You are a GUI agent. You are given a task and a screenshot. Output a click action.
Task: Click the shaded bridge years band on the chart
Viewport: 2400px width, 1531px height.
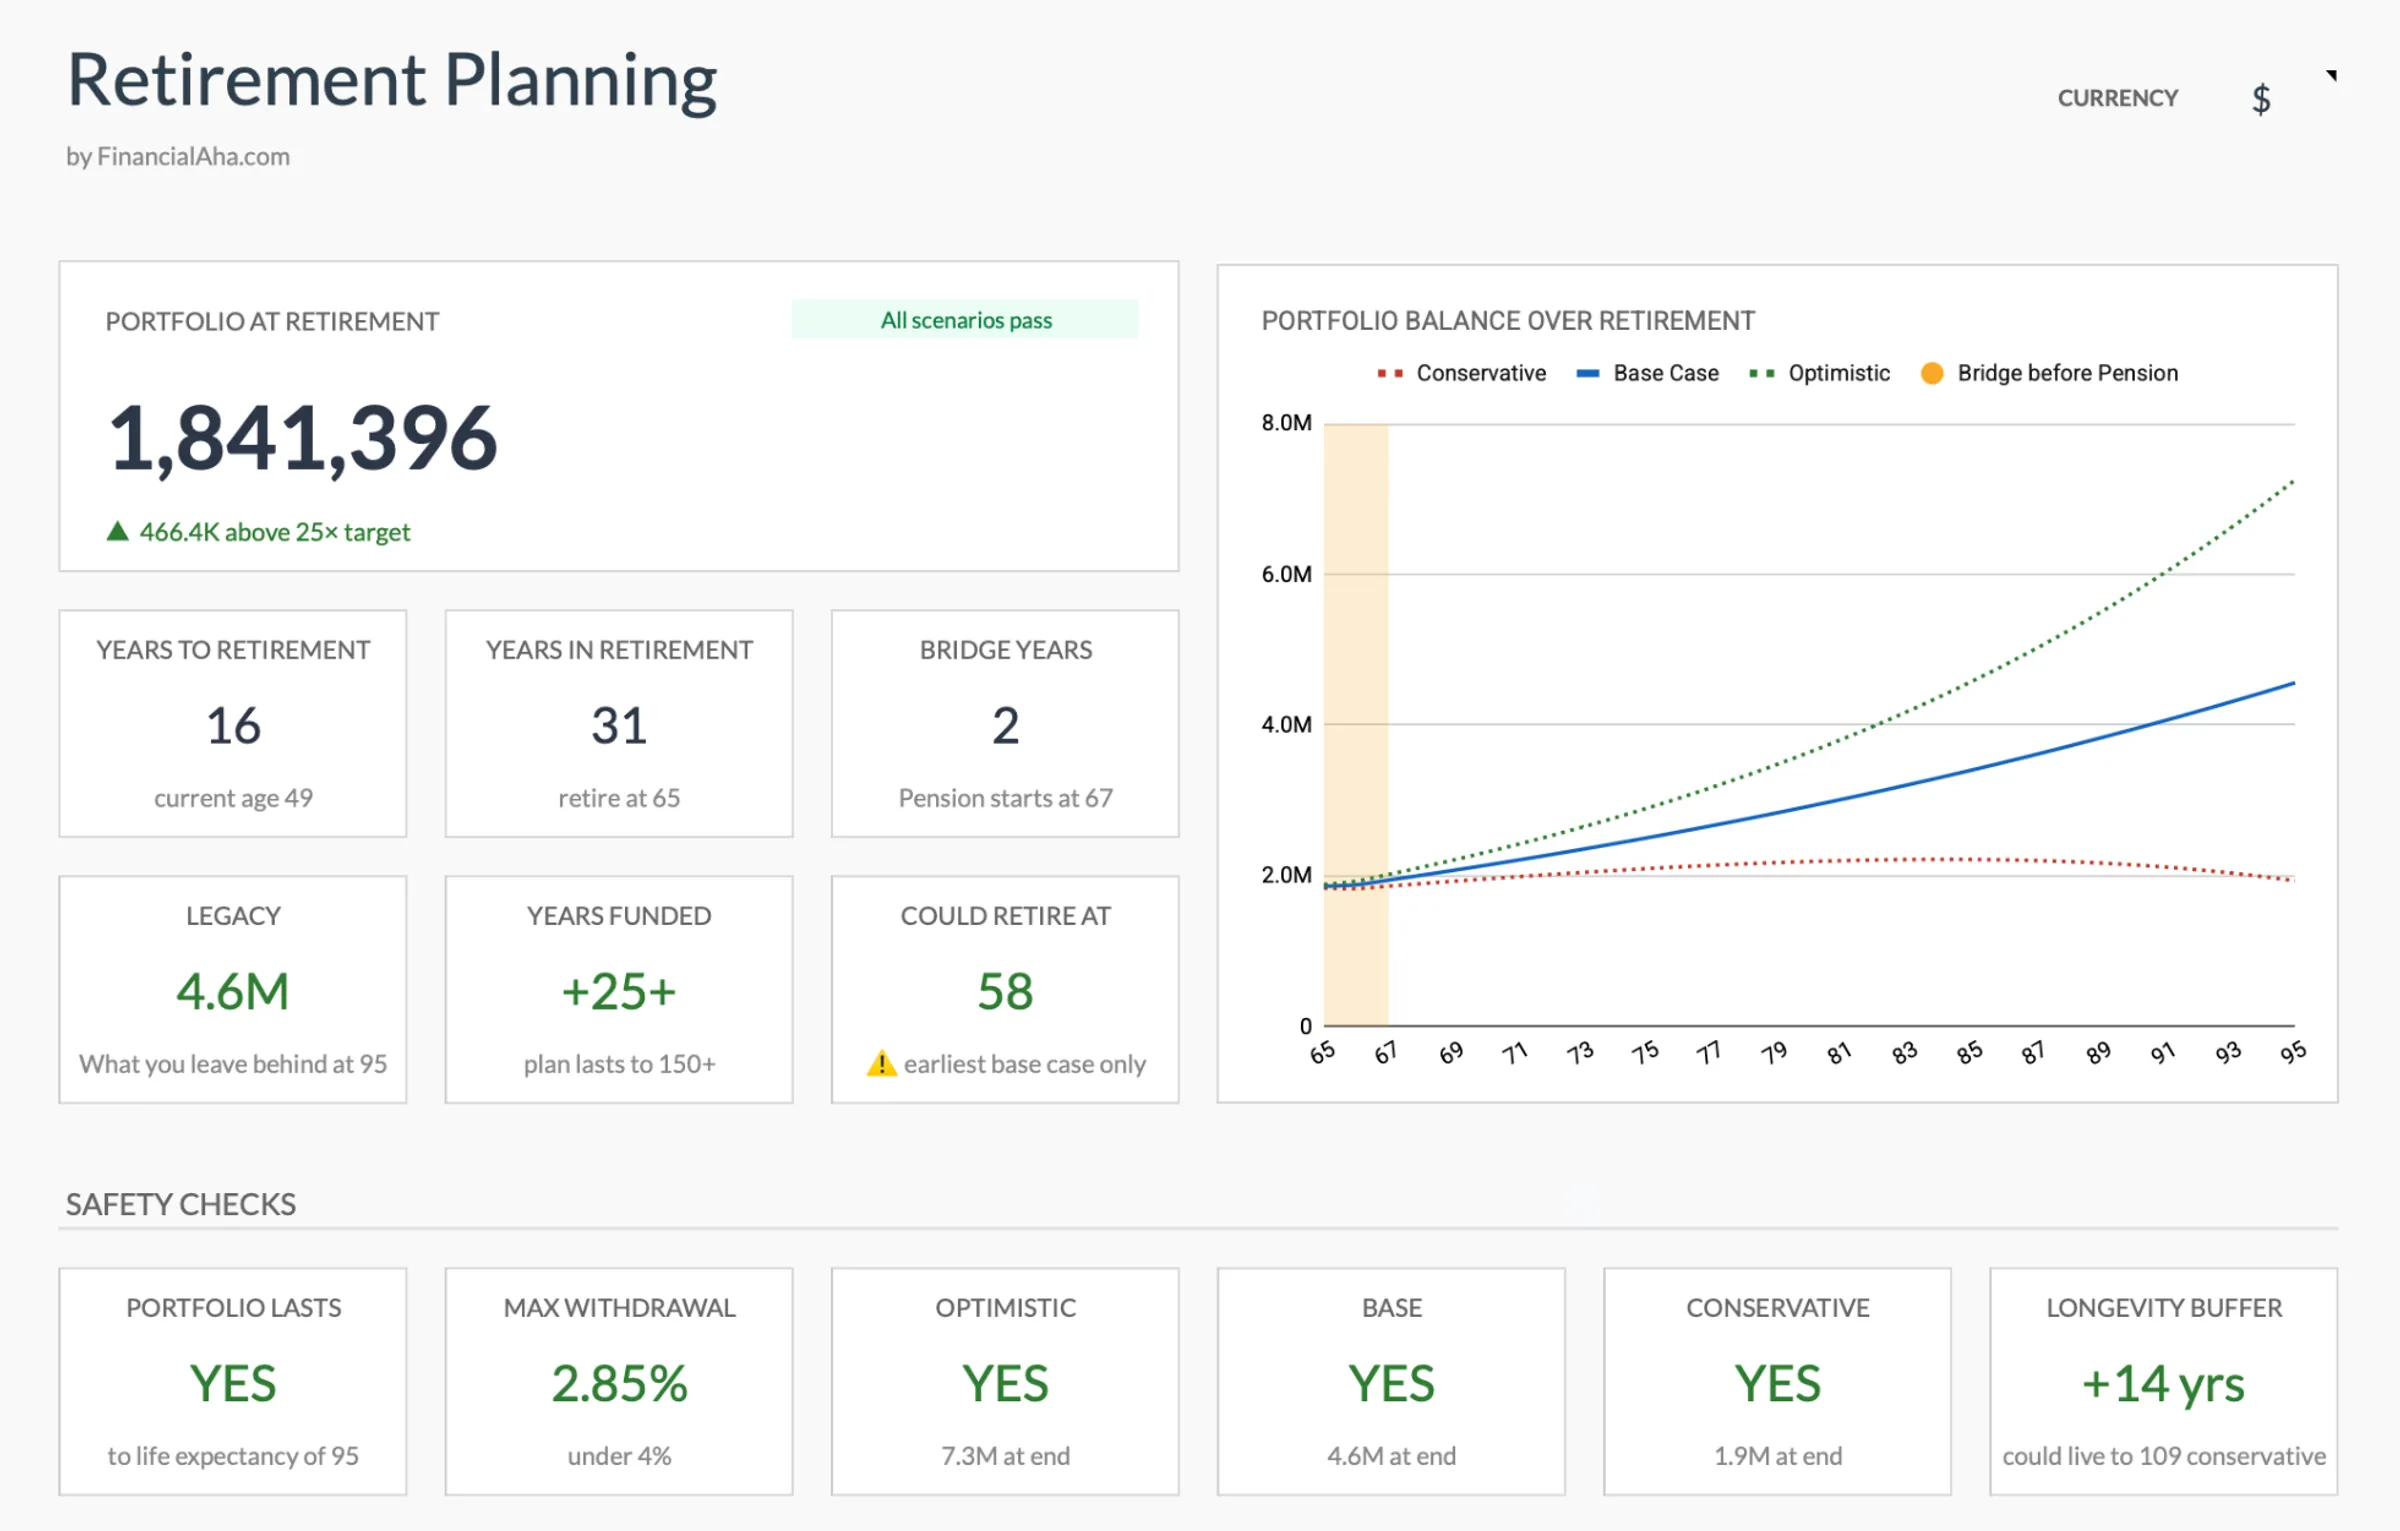click(x=1356, y=720)
